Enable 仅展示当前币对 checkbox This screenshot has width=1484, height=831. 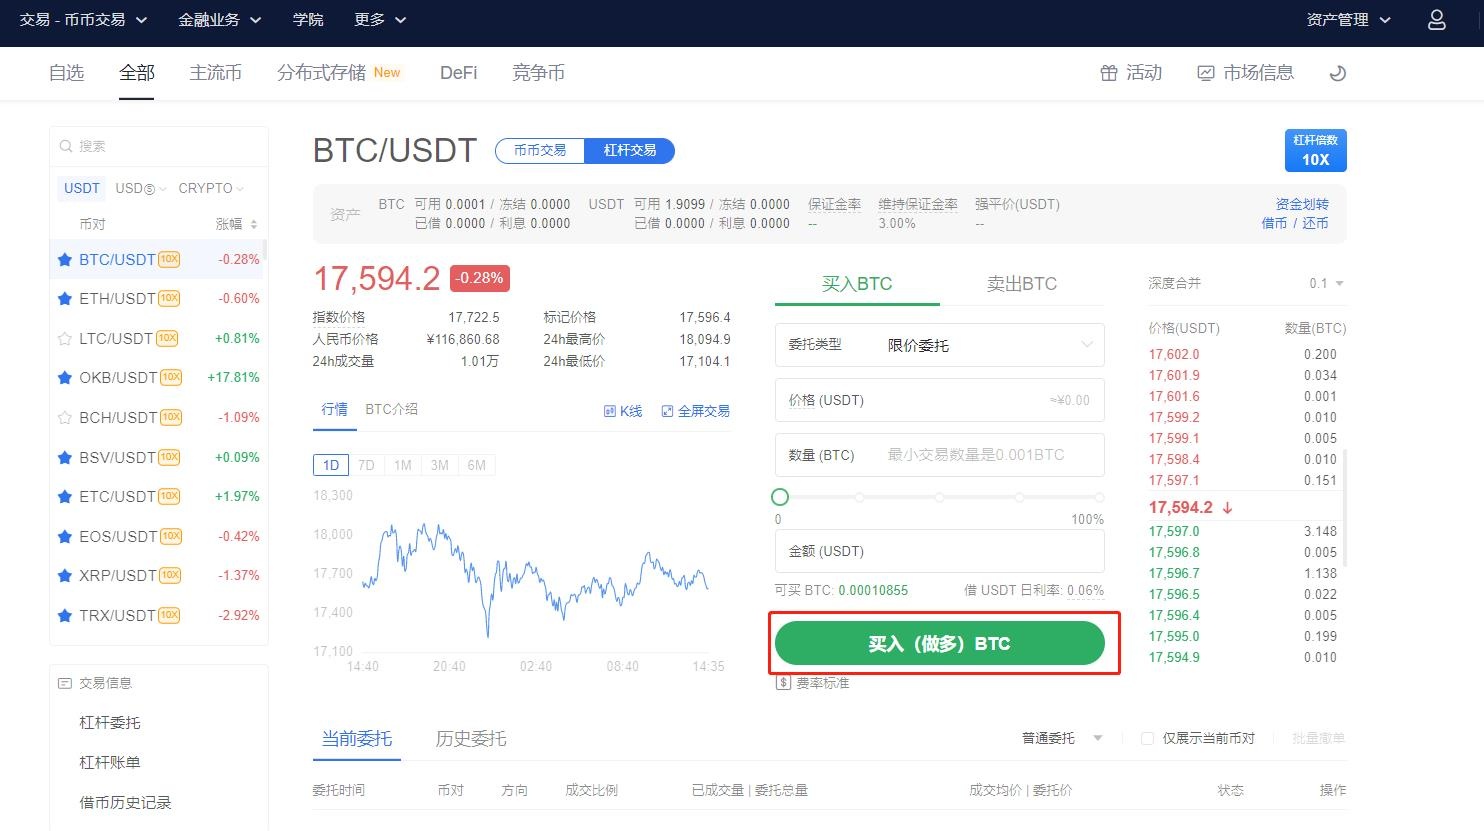click(x=1147, y=738)
